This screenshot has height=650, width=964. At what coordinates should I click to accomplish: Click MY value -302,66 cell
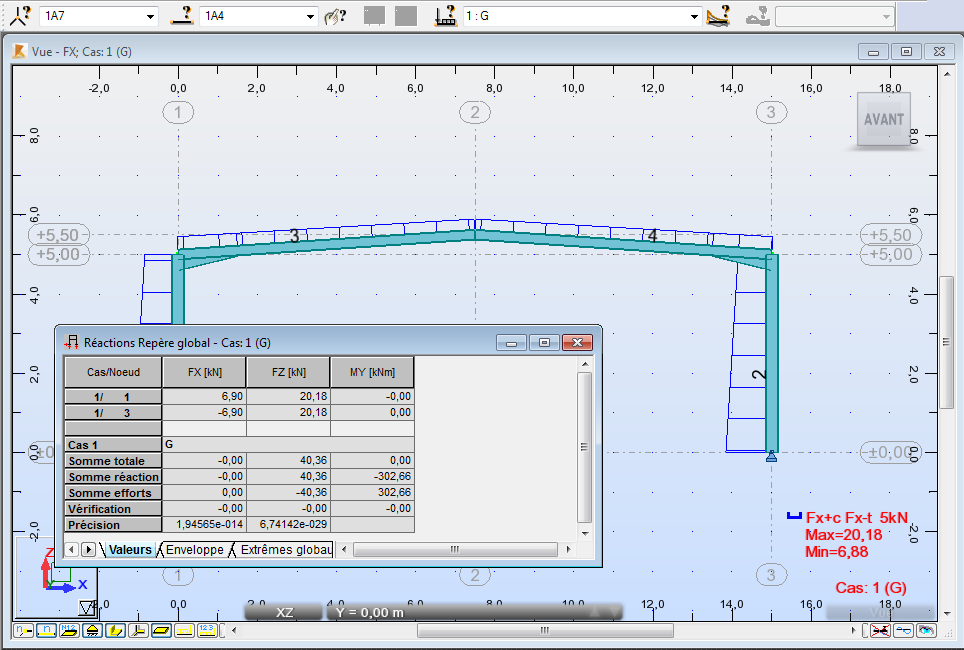(x=373, y=477)
